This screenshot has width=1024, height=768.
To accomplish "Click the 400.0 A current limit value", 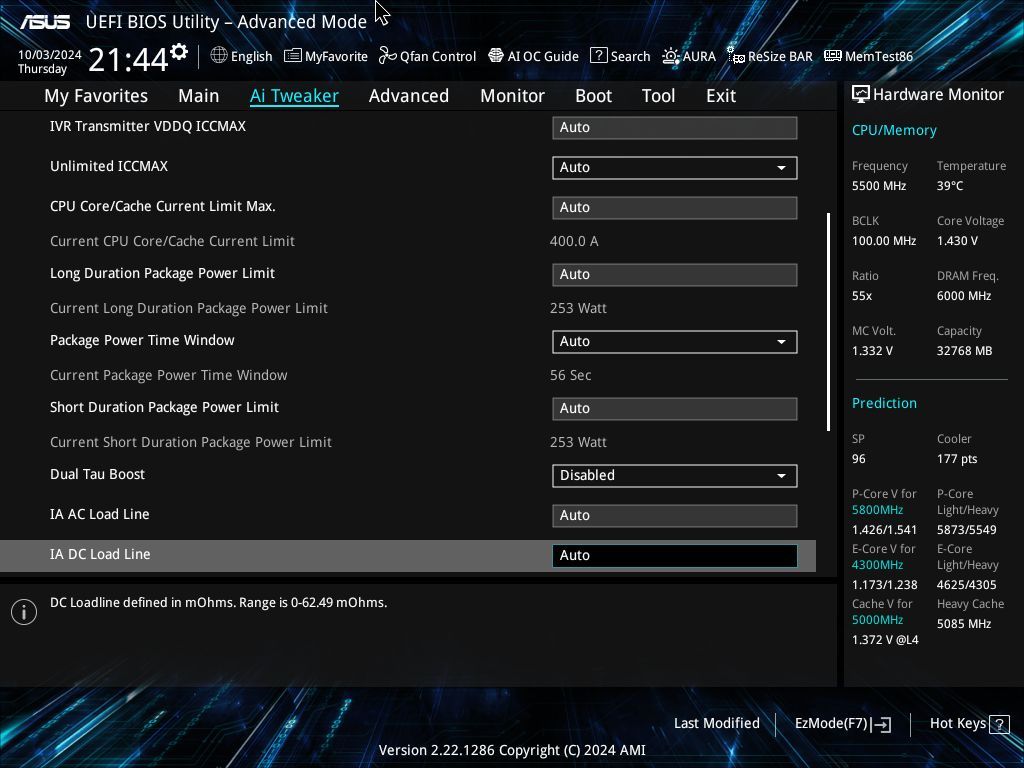I will (574, 241).
